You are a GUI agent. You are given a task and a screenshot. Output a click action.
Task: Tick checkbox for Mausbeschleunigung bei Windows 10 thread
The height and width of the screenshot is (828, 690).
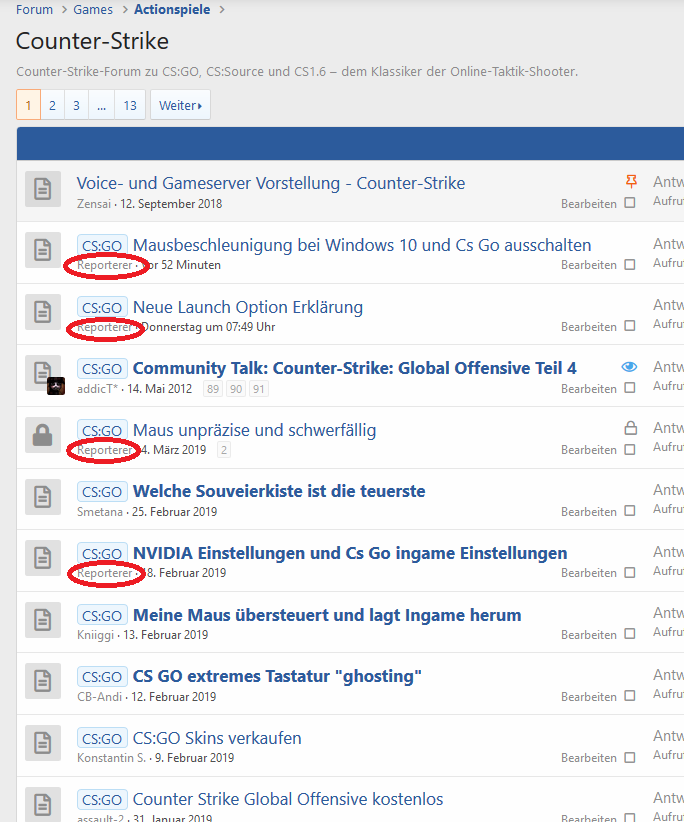630,265
